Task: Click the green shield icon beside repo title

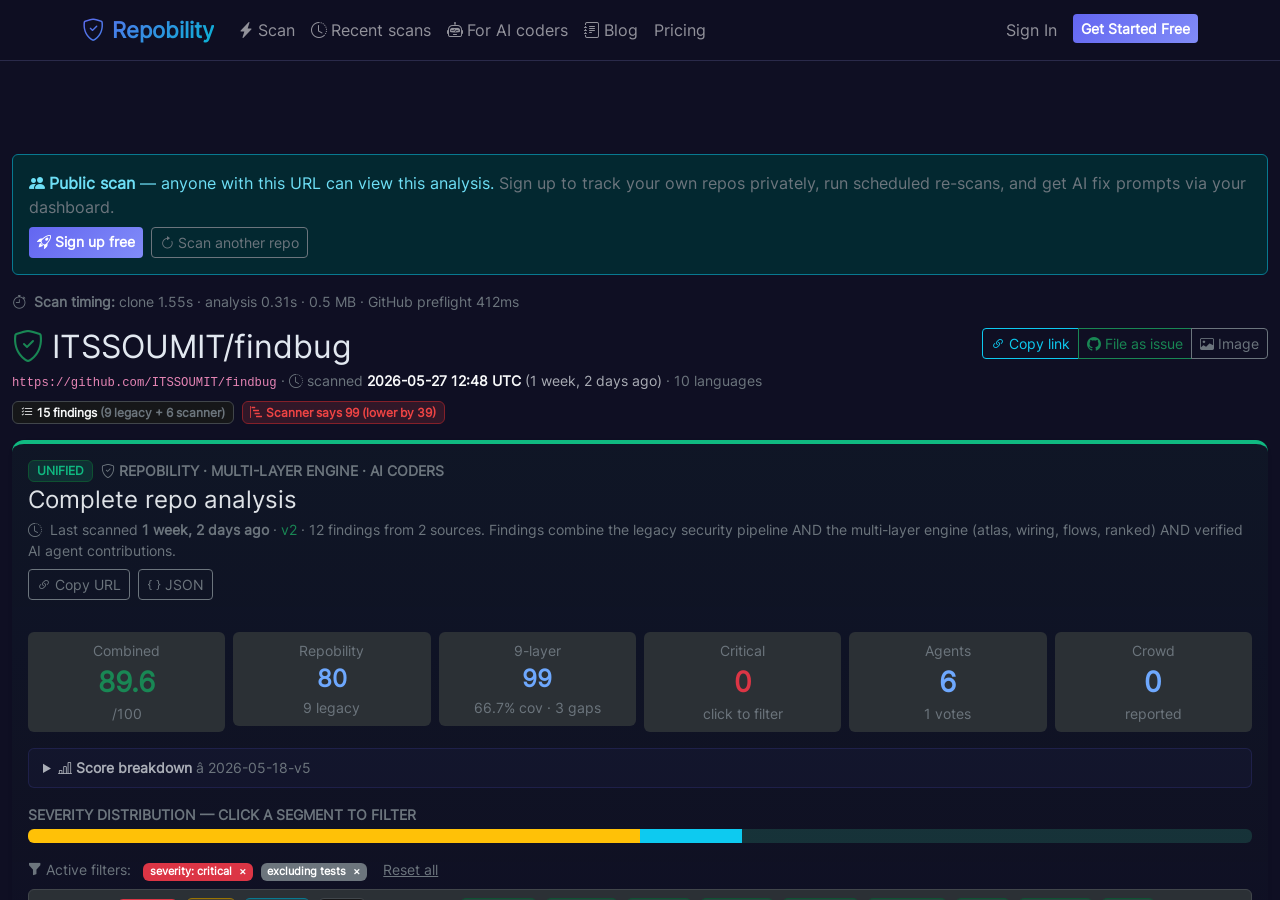Action: coord(28,346)
